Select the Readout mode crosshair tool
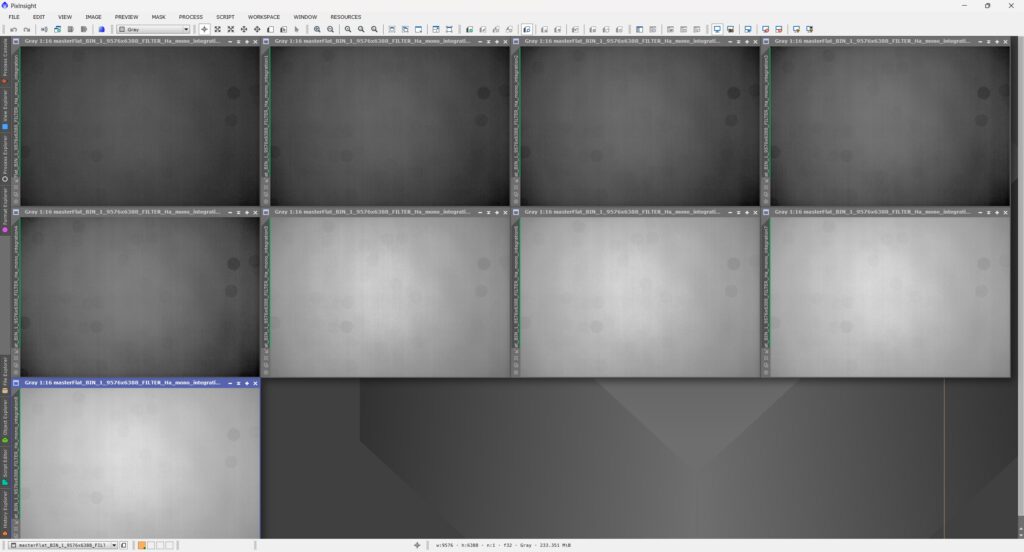The image size is (1024, 552). pyautogui.click(x=204, y=29)
